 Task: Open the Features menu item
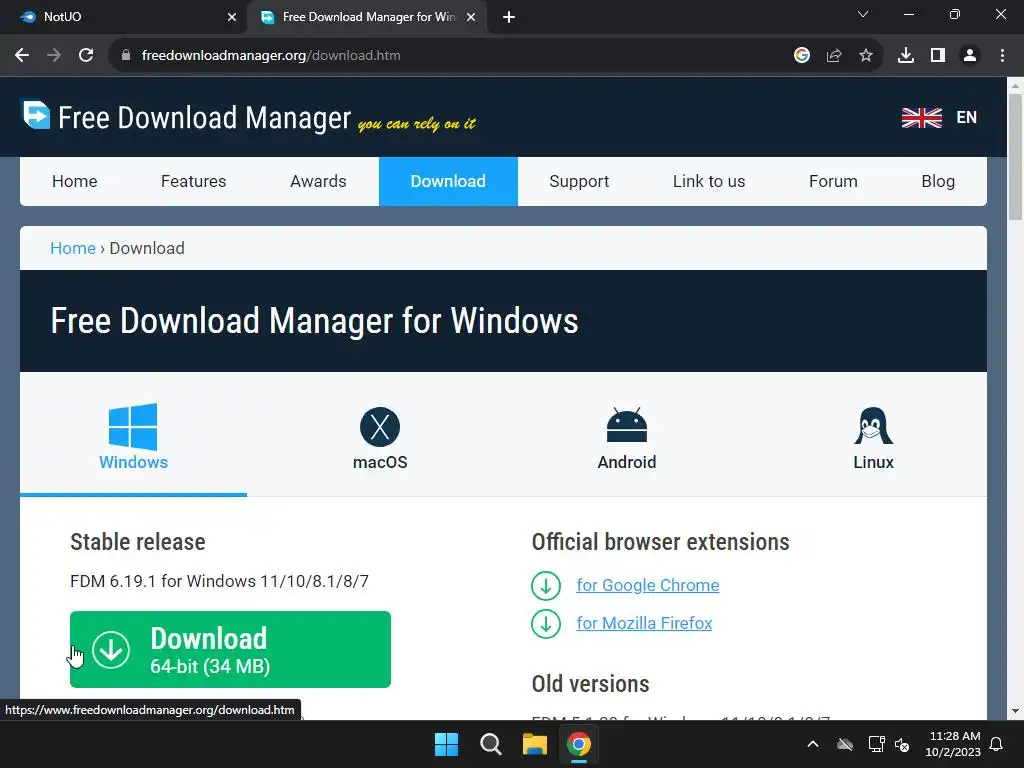(193, 182)
